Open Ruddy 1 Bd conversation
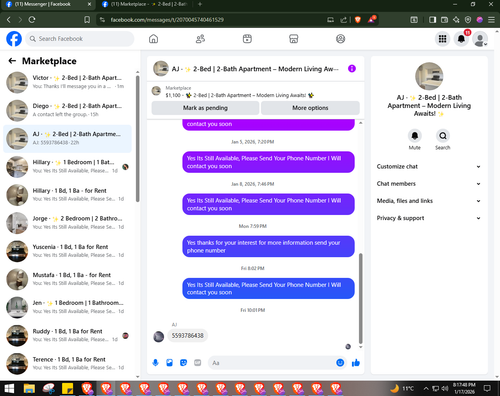 pos(68,335)
